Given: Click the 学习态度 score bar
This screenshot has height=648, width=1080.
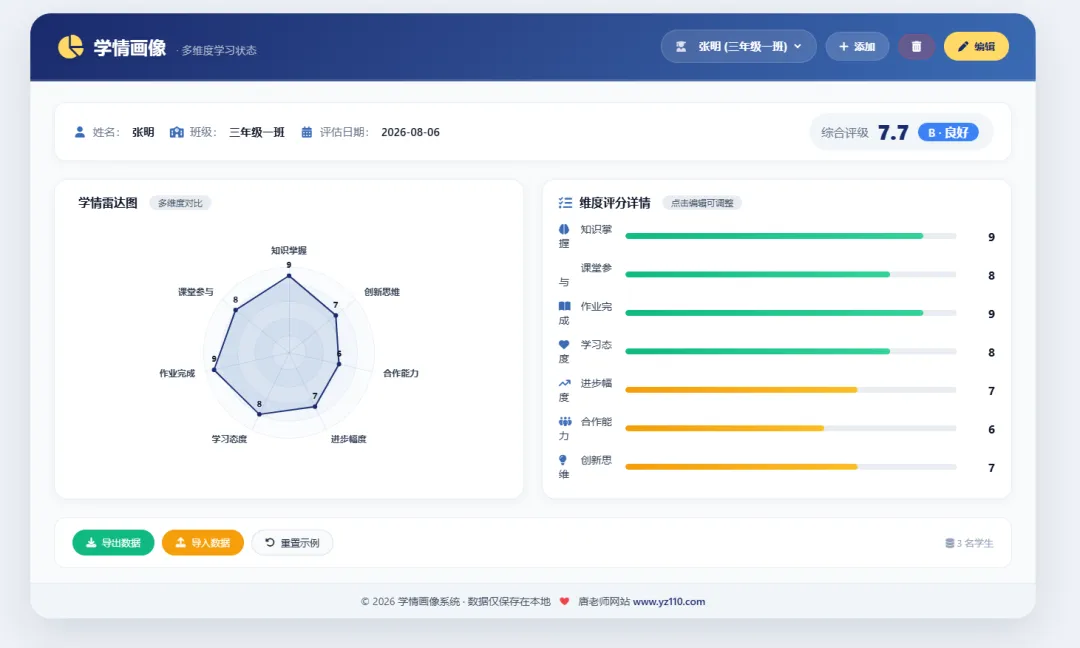Looking at the screenshot, I should [790, 352].
